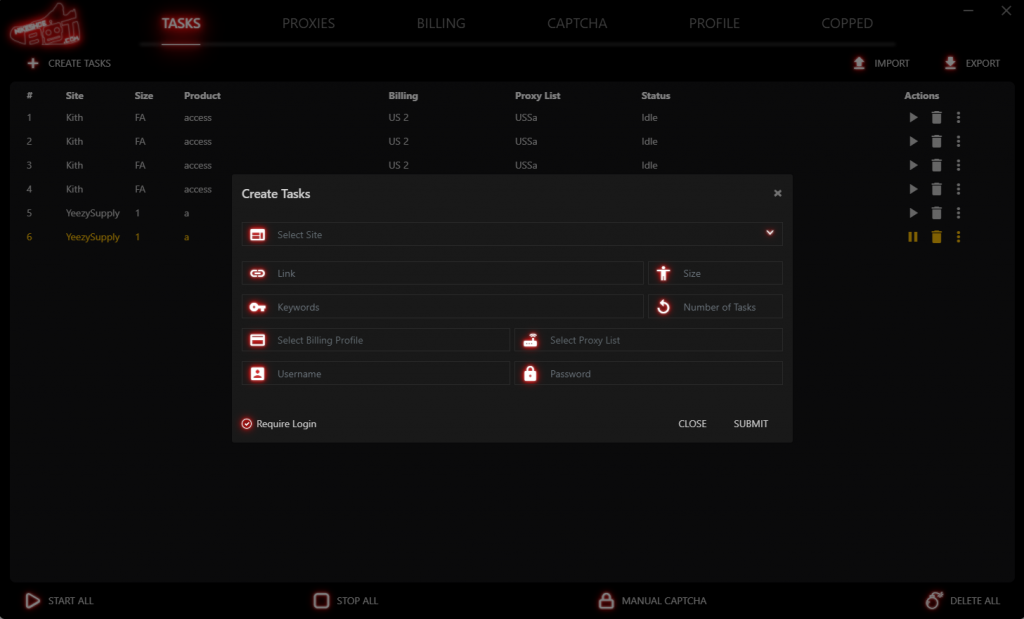Open the Select Billing Profile dropdown

(x=376, y=340)
